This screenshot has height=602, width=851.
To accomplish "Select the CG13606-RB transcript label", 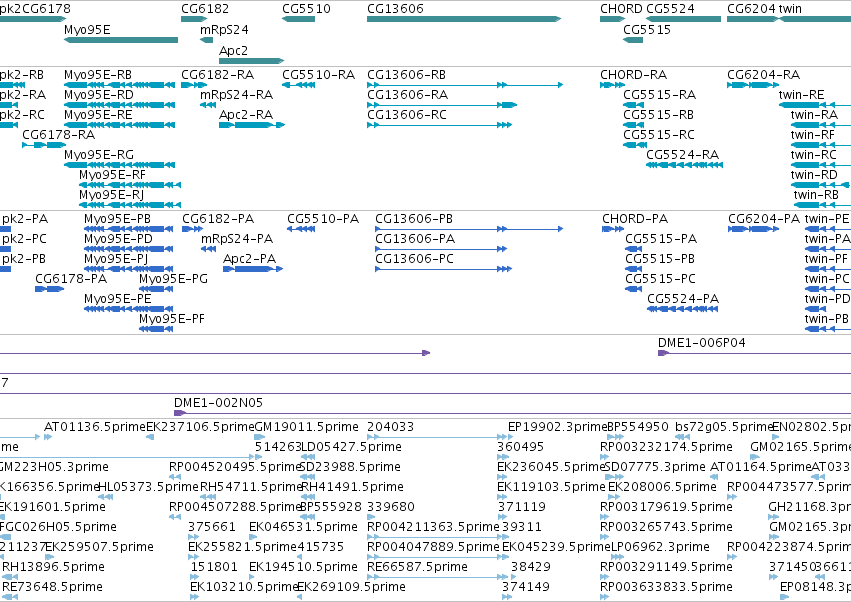I will pyautogui.click(x=407, y=74).
